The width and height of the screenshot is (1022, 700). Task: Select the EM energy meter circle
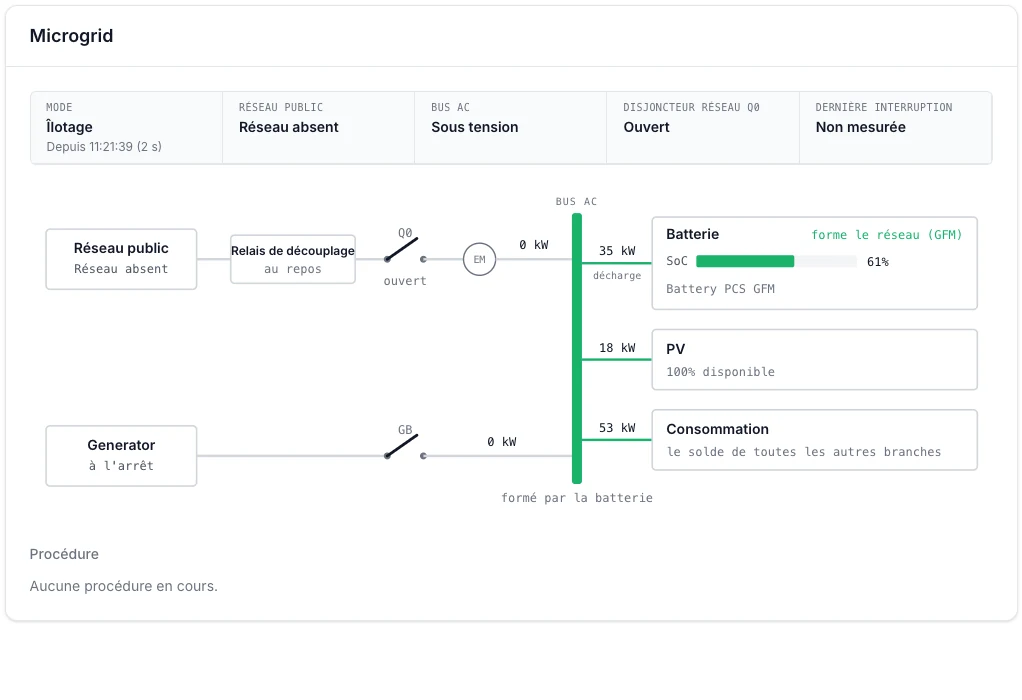(x=480, y=259)
